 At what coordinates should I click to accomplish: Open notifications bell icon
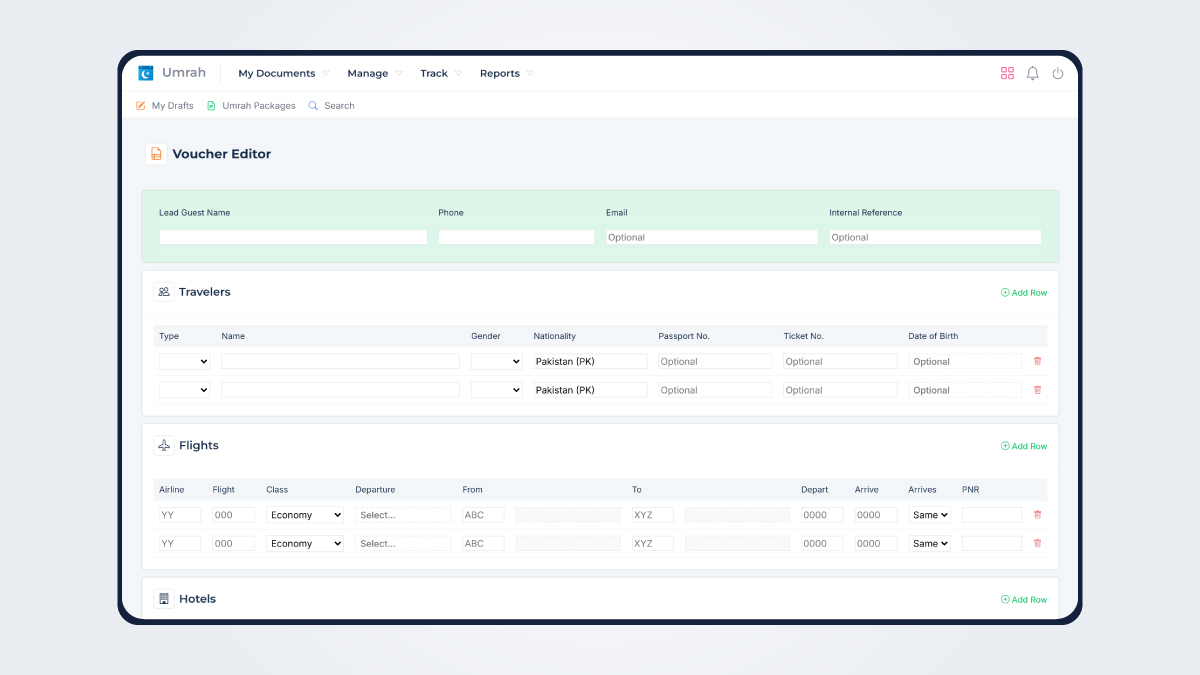1032,73
